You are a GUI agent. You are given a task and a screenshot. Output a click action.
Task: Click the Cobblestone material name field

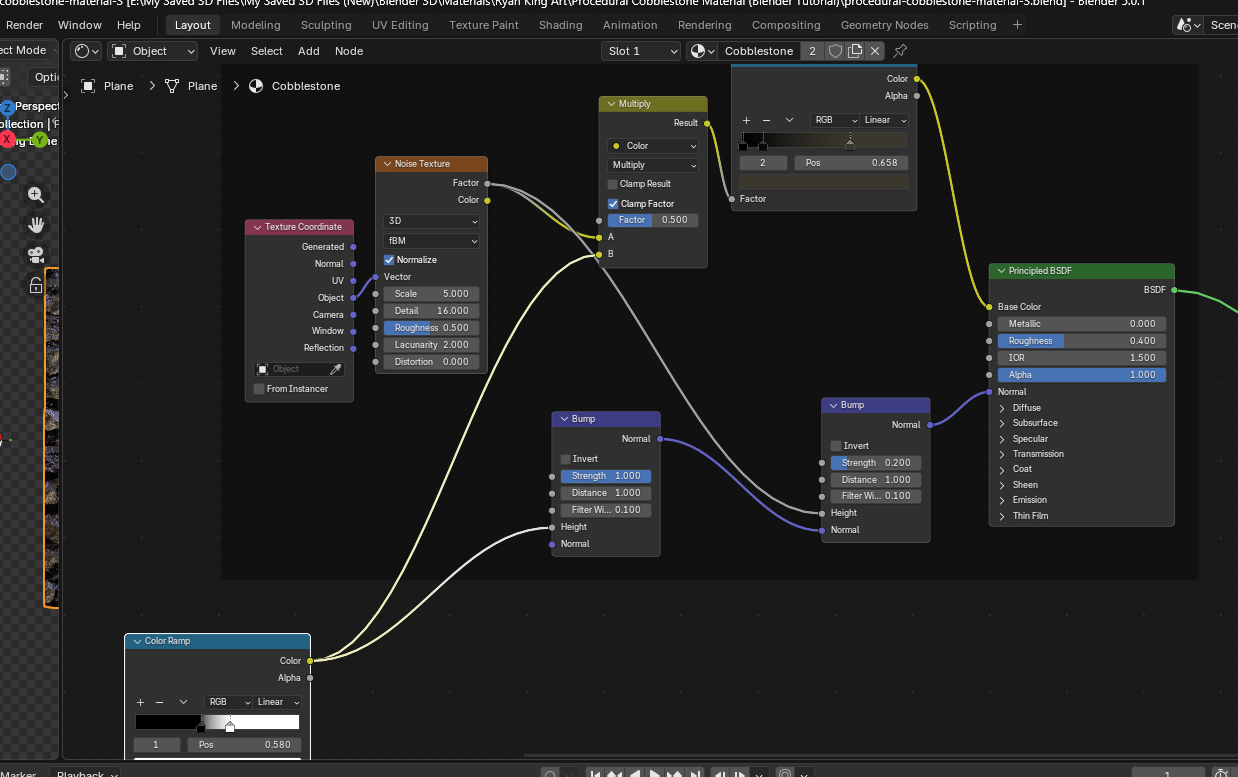point(759,51)
